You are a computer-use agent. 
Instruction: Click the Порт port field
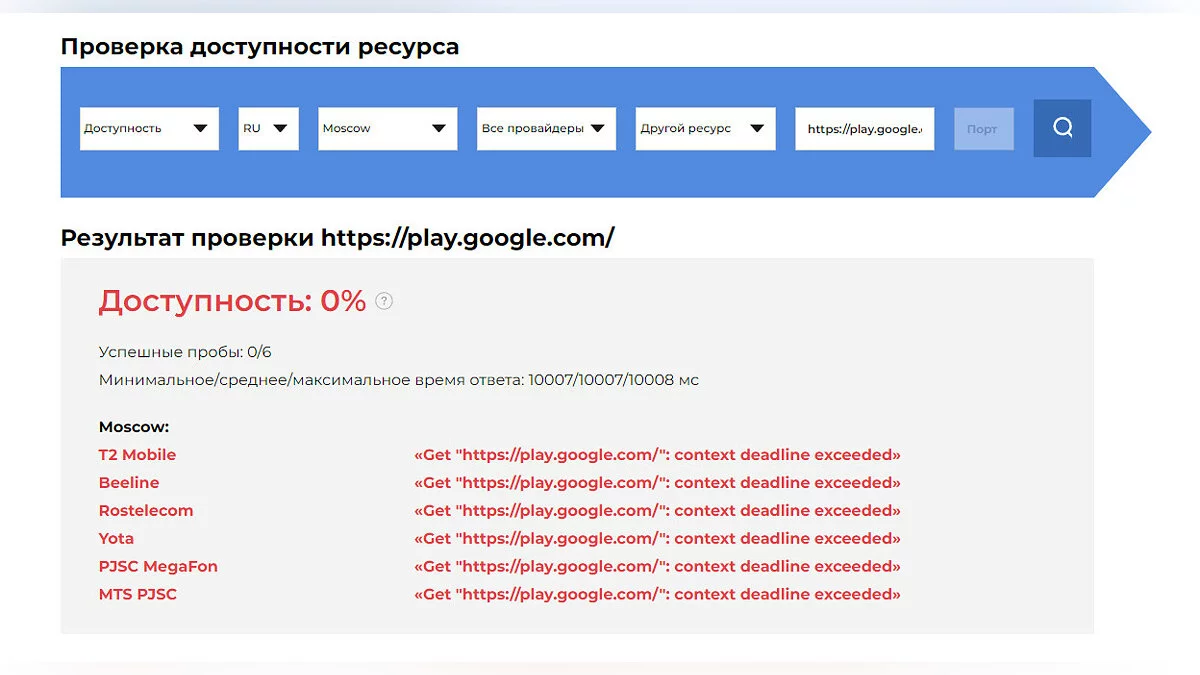pos(983,129)
